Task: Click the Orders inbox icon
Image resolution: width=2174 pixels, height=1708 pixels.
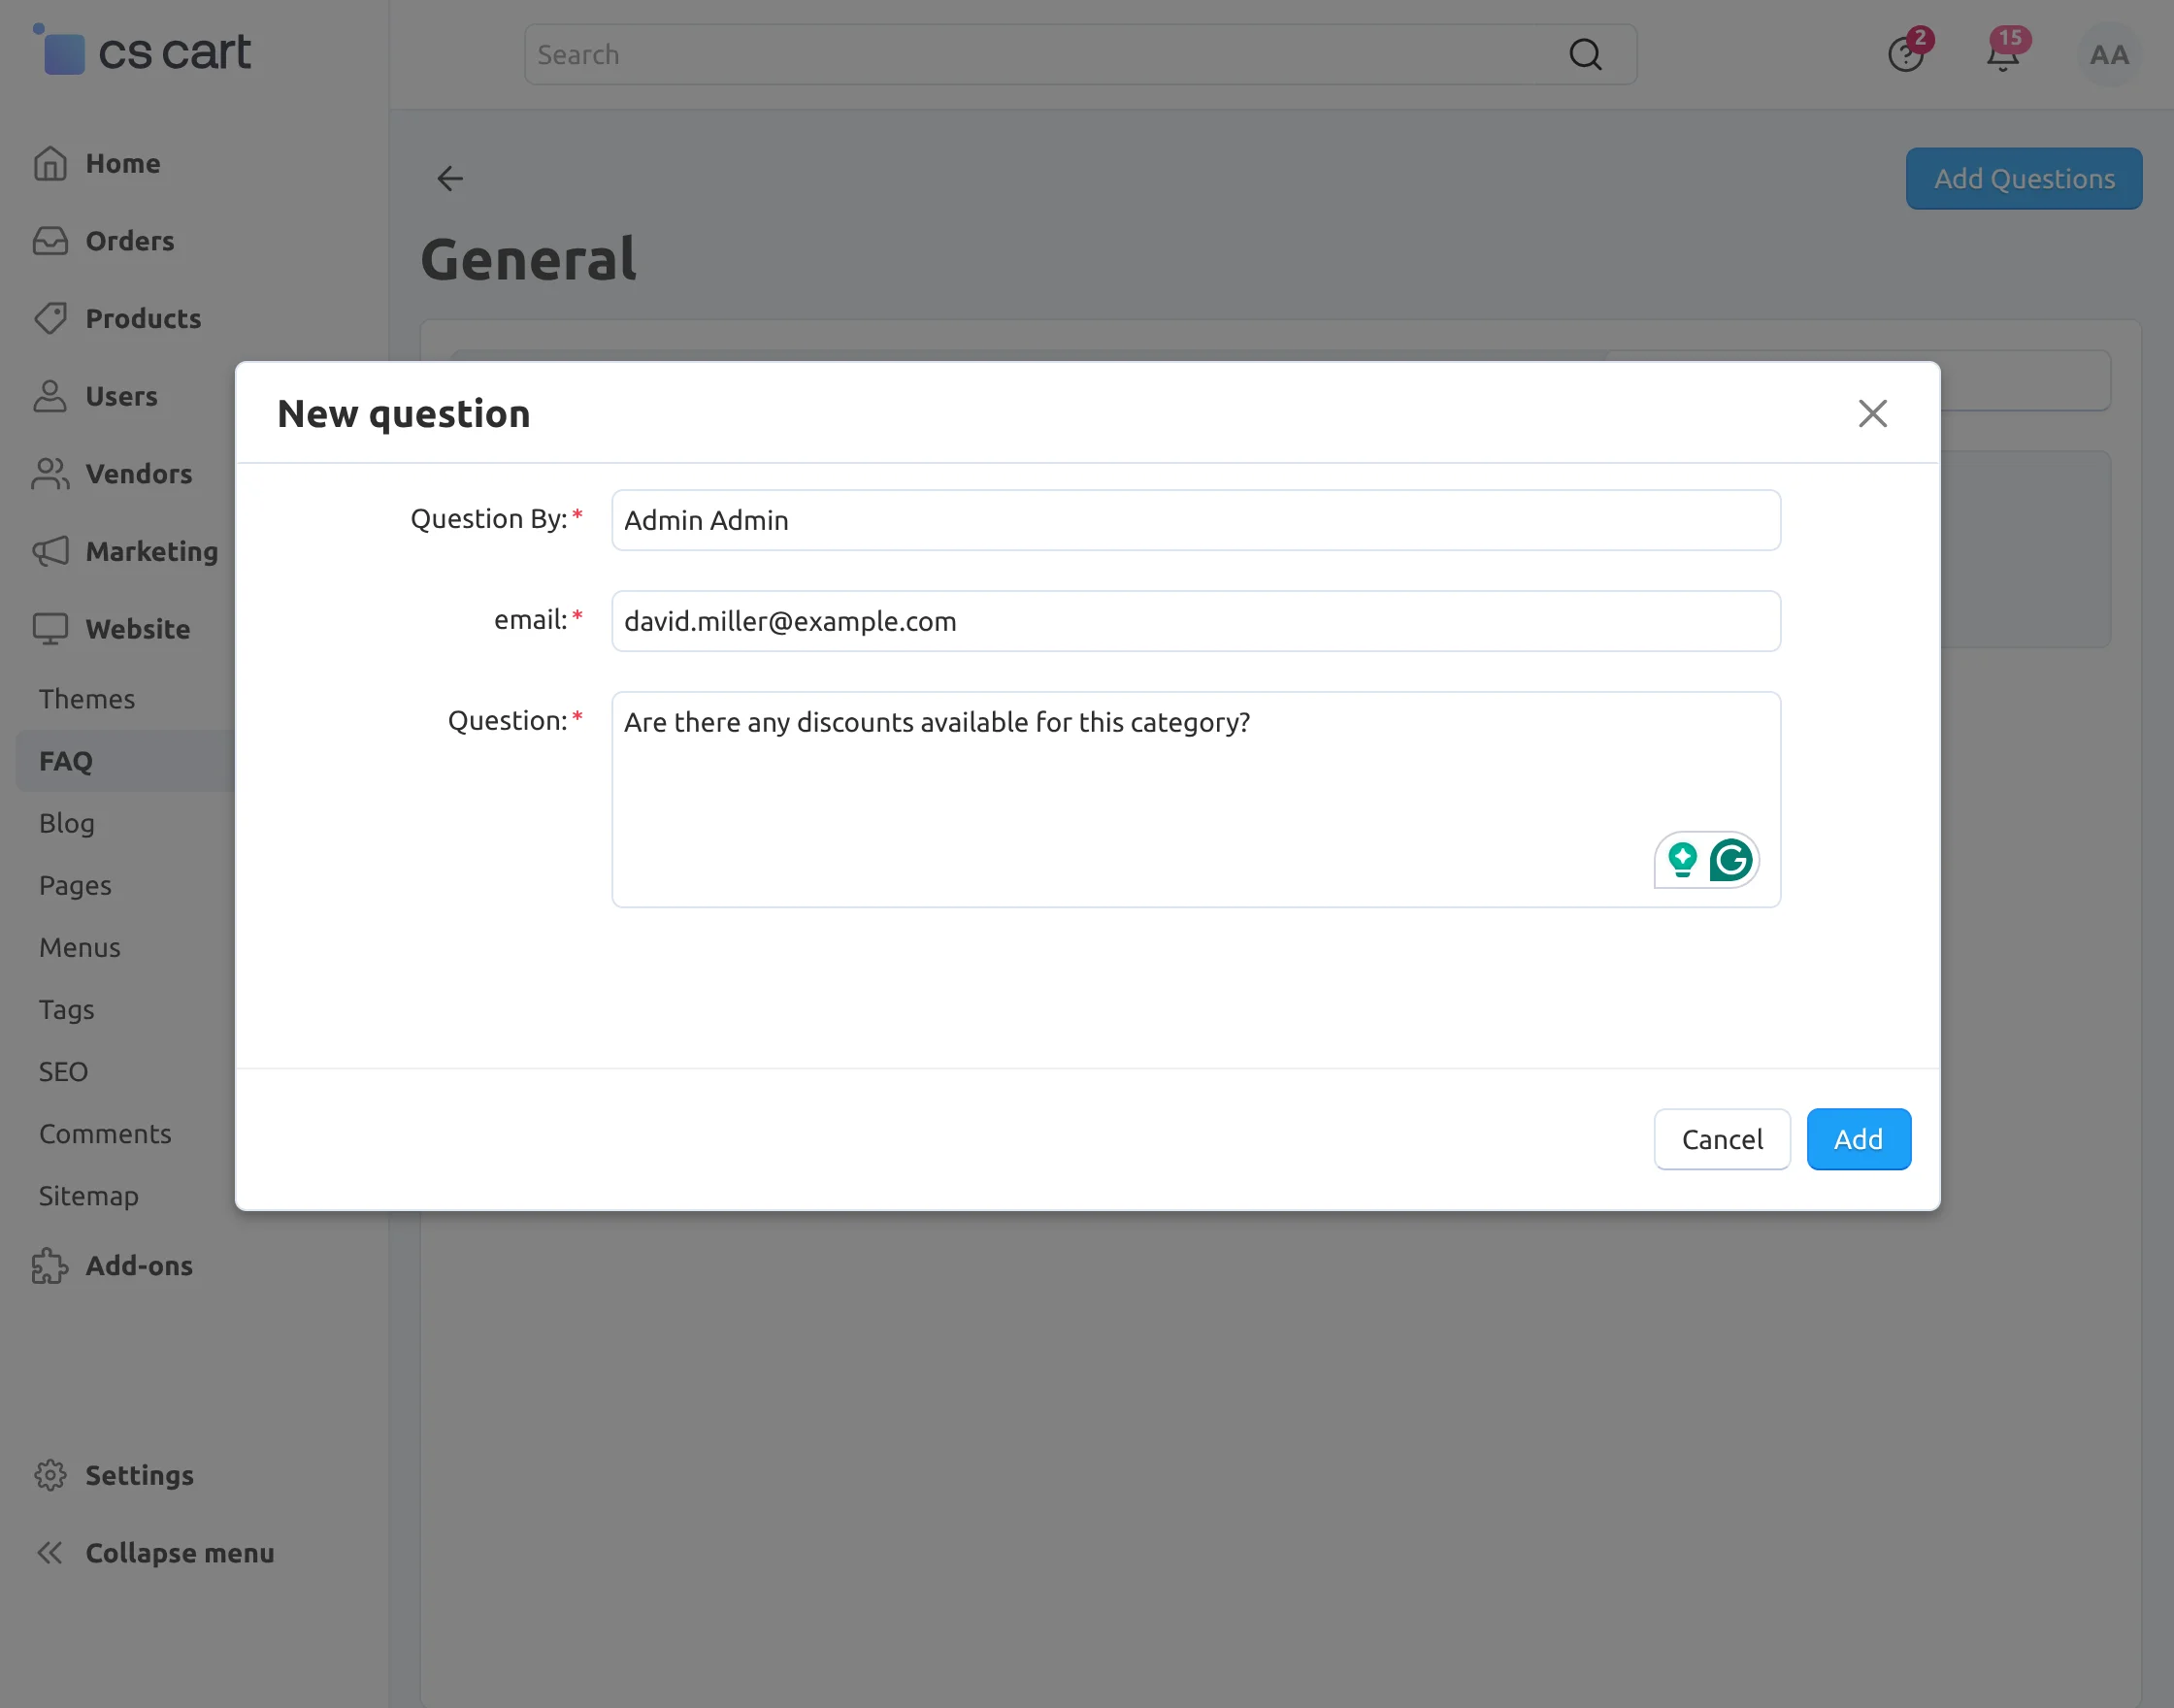Action: pyautogui.click(x=50, y=241)
